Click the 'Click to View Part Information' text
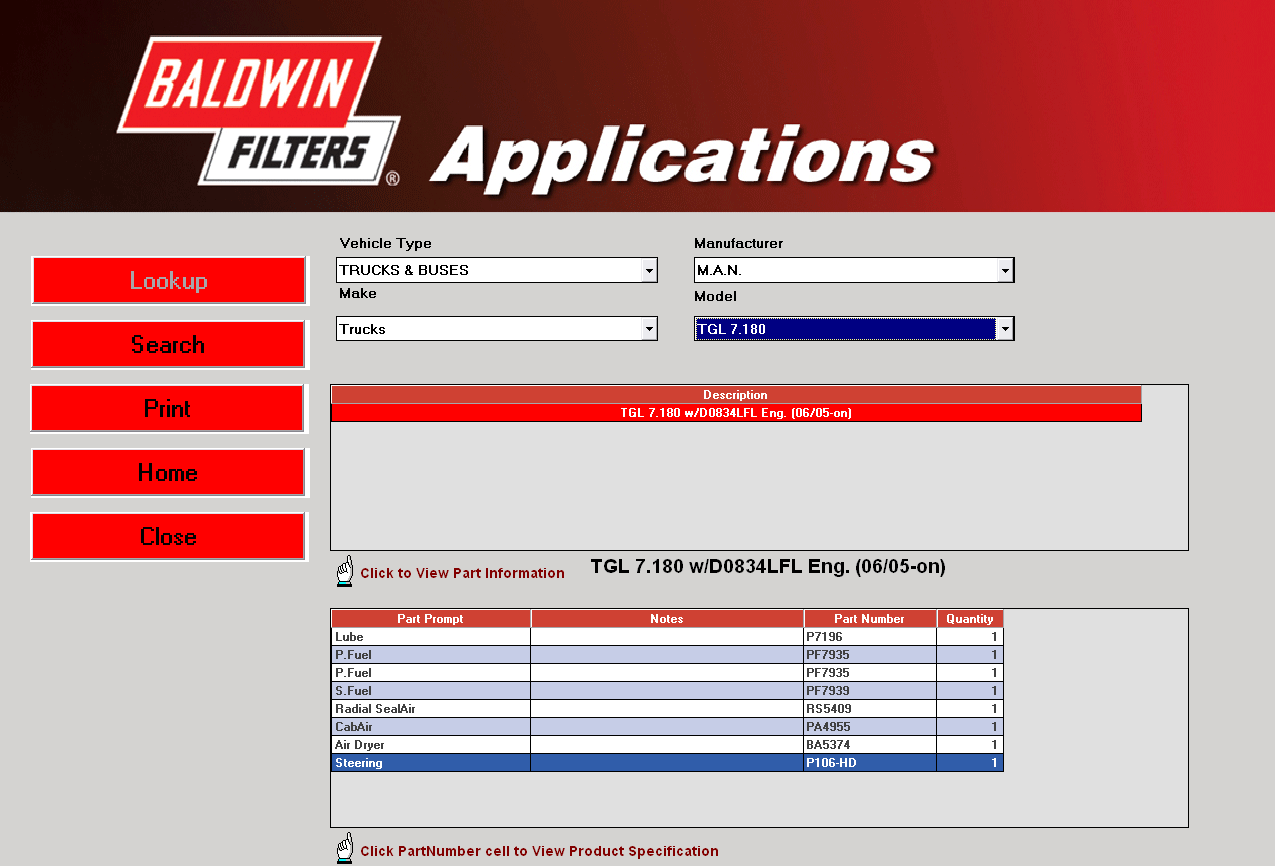 point(462,573)
